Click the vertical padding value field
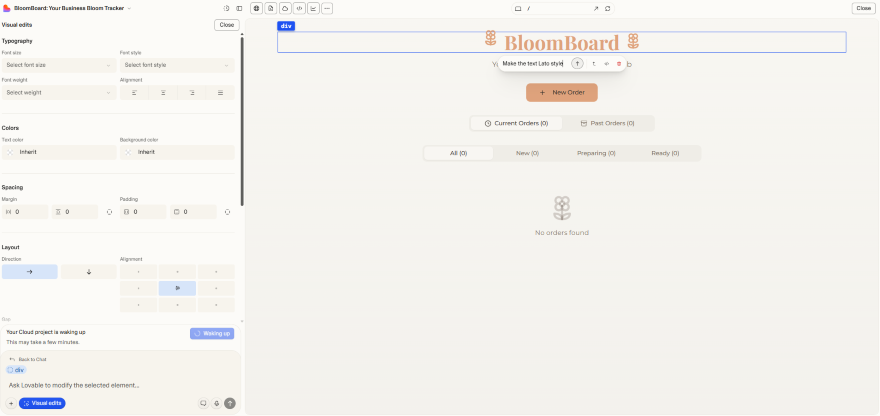 (194, 212)
